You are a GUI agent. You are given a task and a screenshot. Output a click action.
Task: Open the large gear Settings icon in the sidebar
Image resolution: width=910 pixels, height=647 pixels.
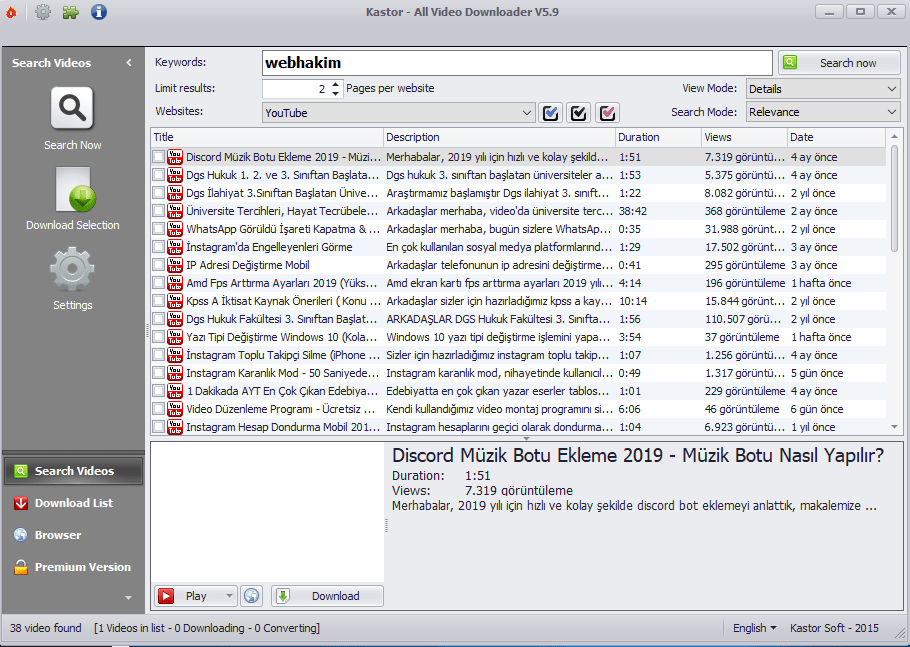72,269
